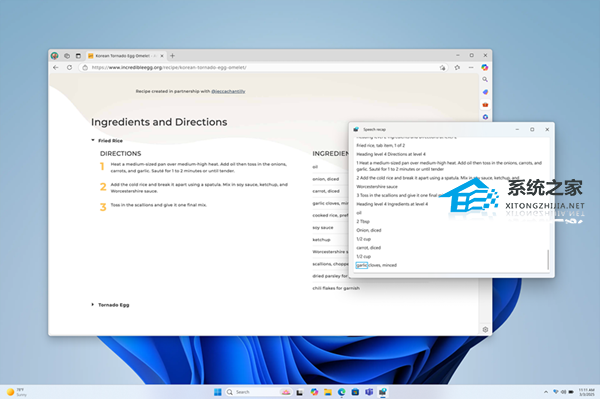Open tab actions menu icon in Edge
Image resolution: width=600 pixels, height=399 pixels.
[x=78, y=56]
